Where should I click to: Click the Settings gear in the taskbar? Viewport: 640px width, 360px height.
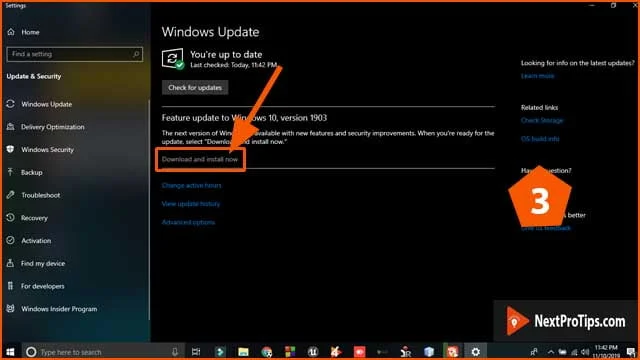click(x=476, y=352)
